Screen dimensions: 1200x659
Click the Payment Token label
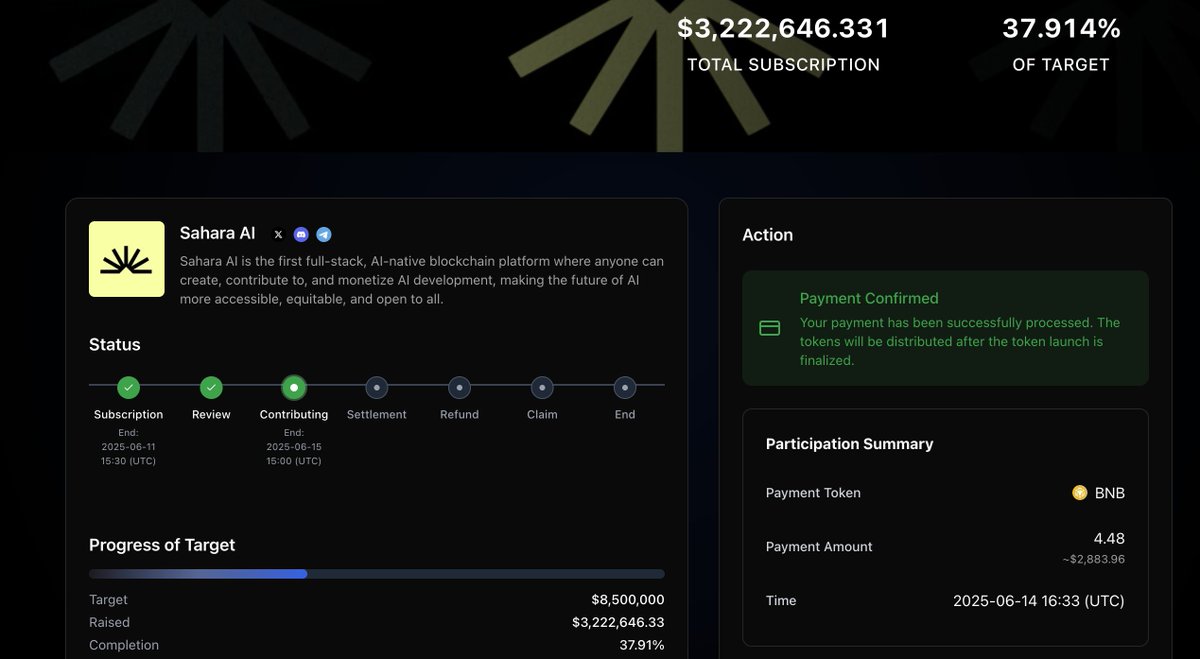(x=813, y=493)
